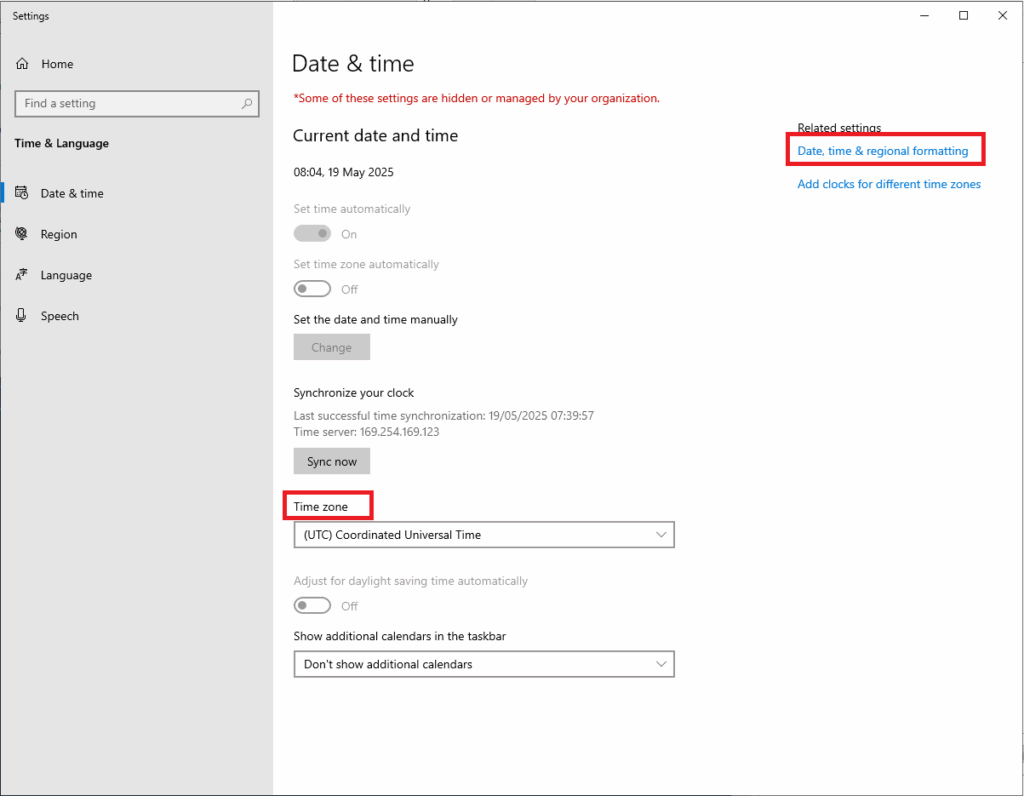This screenshot has height=796, width=1024.
Task: Click the Region globe icon
Action: coord(22,233)
